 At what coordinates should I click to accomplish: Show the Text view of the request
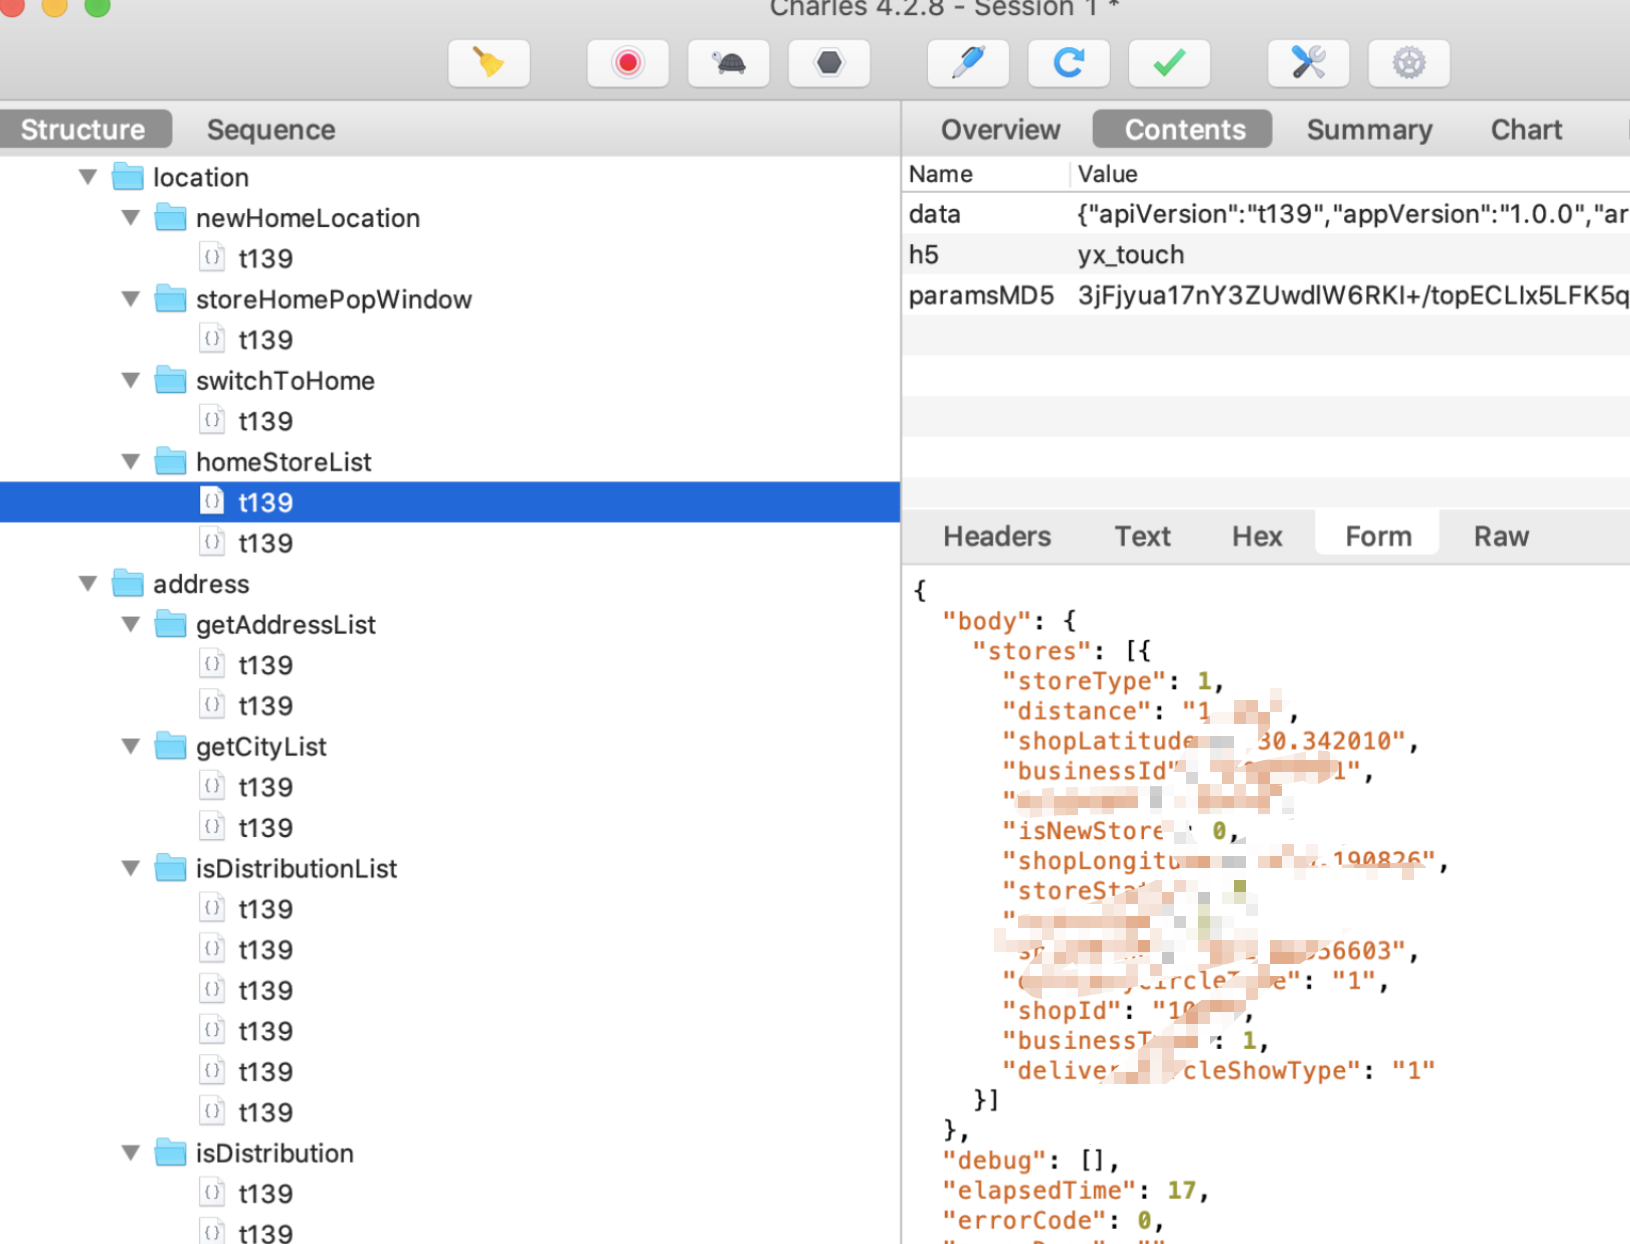1142,537
